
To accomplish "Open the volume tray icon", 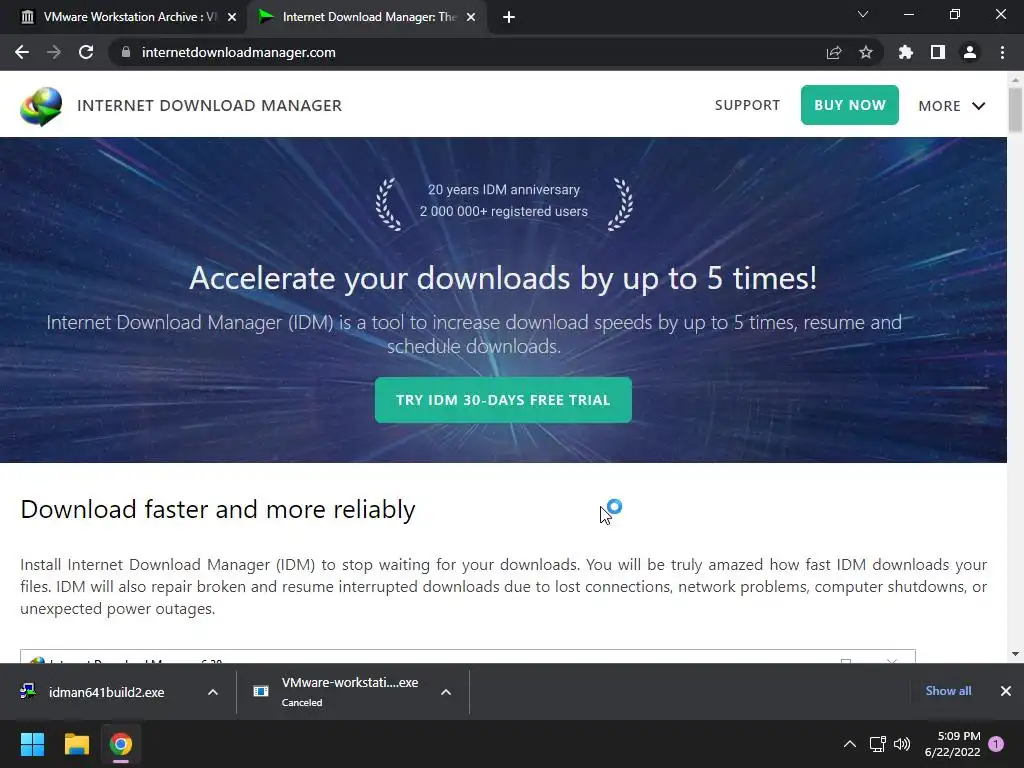I will 902,744.
